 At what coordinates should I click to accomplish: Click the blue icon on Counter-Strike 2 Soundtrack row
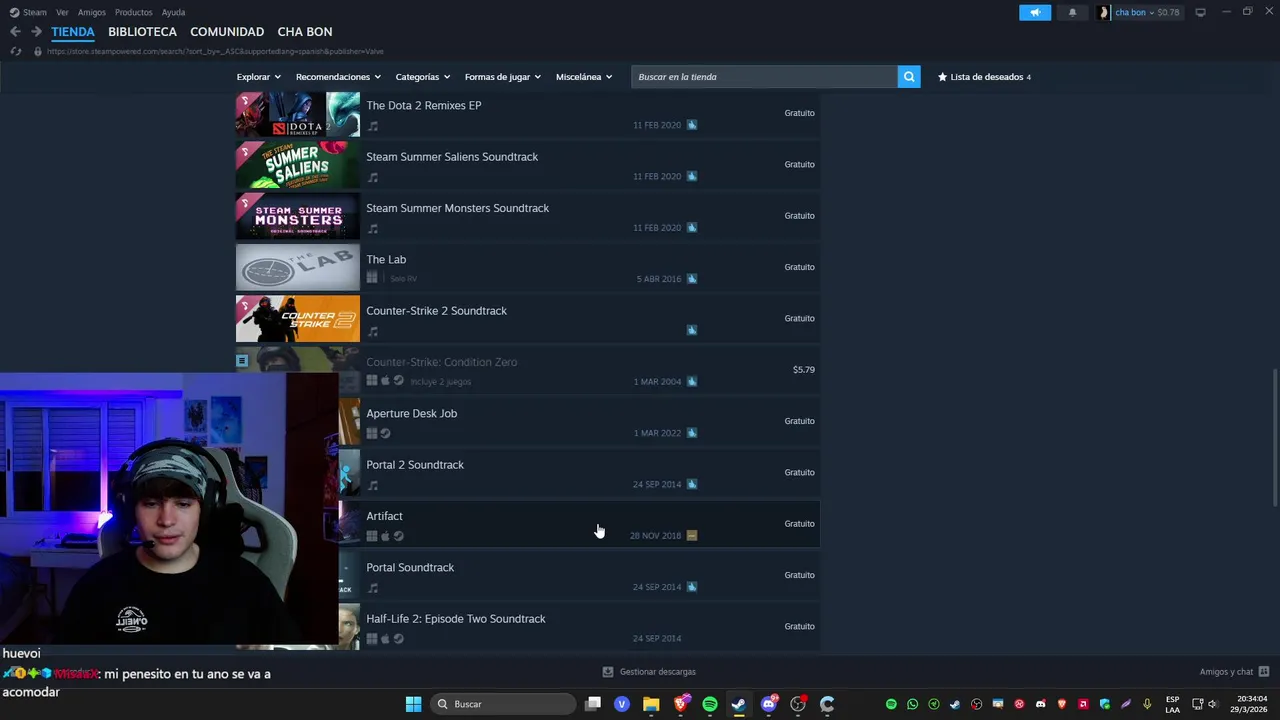[x=692, y=330]
